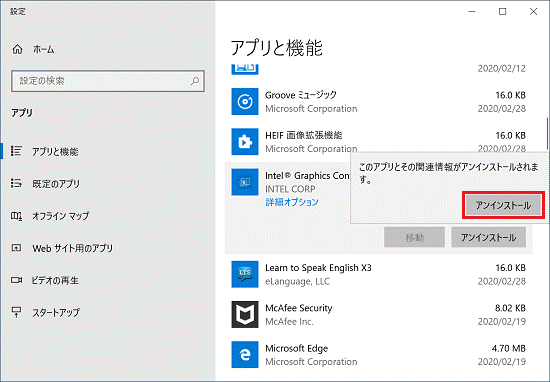
Task: Click the ビデオの再生 video icon
Action: pyautogui.click(x=16, y=280)
